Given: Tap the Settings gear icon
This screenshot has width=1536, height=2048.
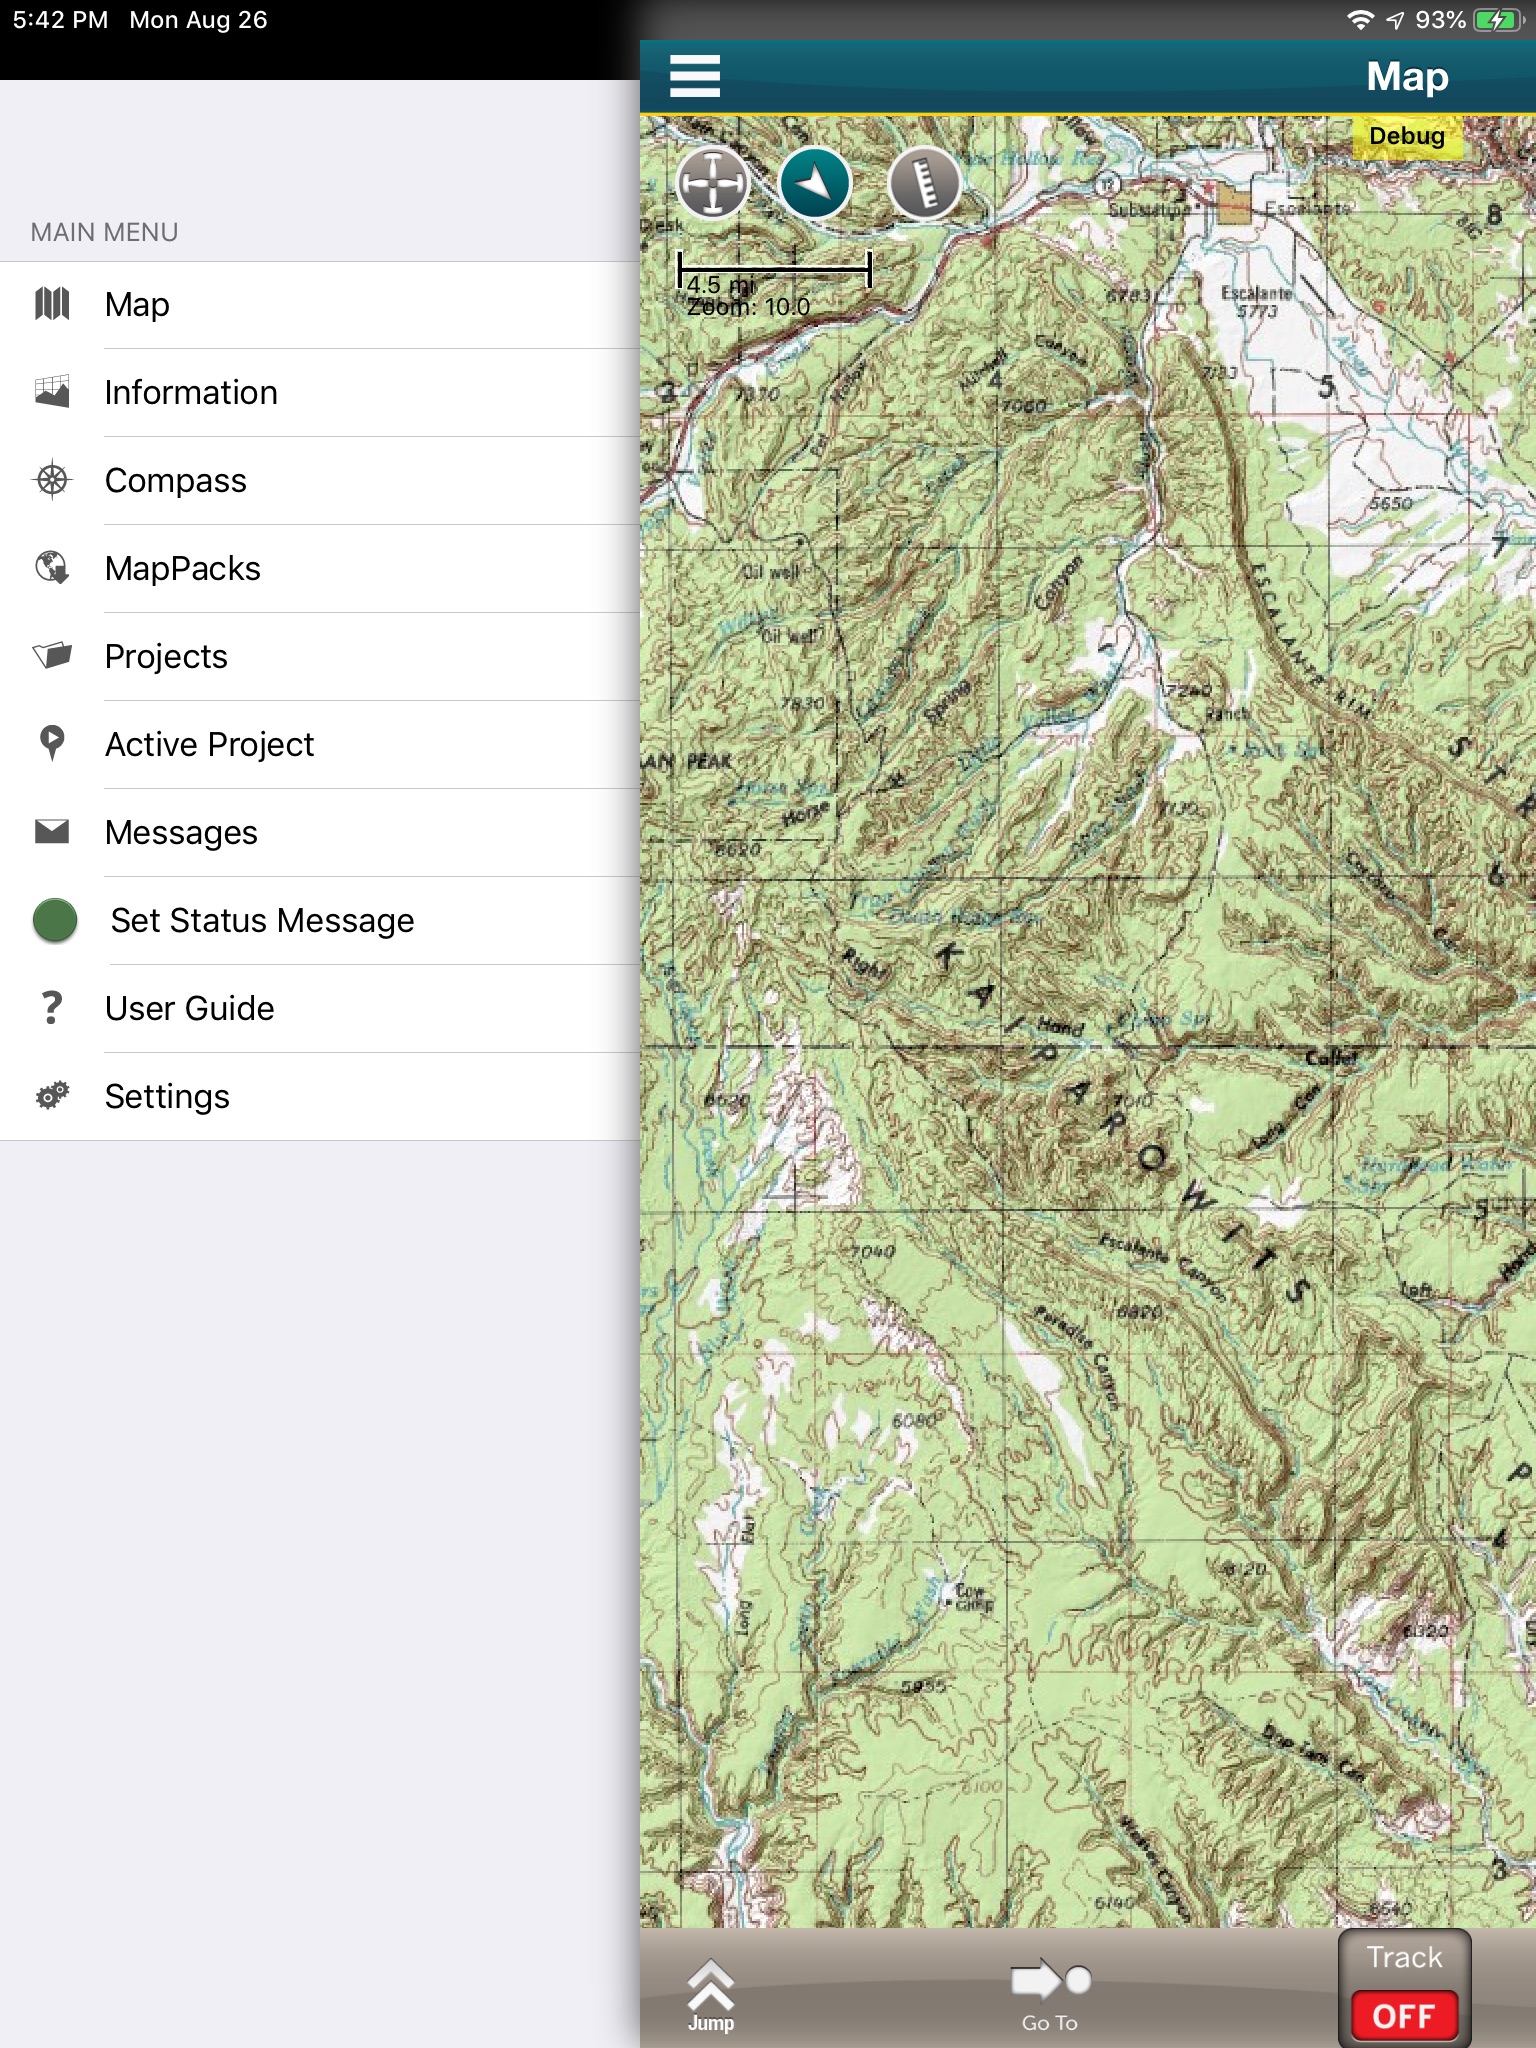Looking at the screenshot, I should click(52, 1096).
